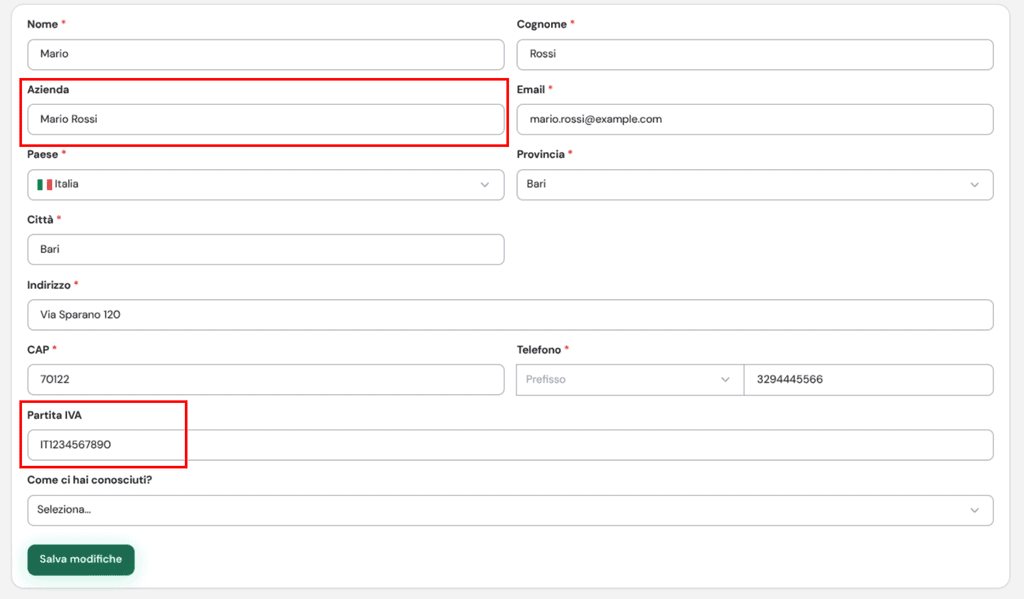Open the Paese dropdown showing Italia
The image size is (1024, 599).
click(x=266, y=185)
